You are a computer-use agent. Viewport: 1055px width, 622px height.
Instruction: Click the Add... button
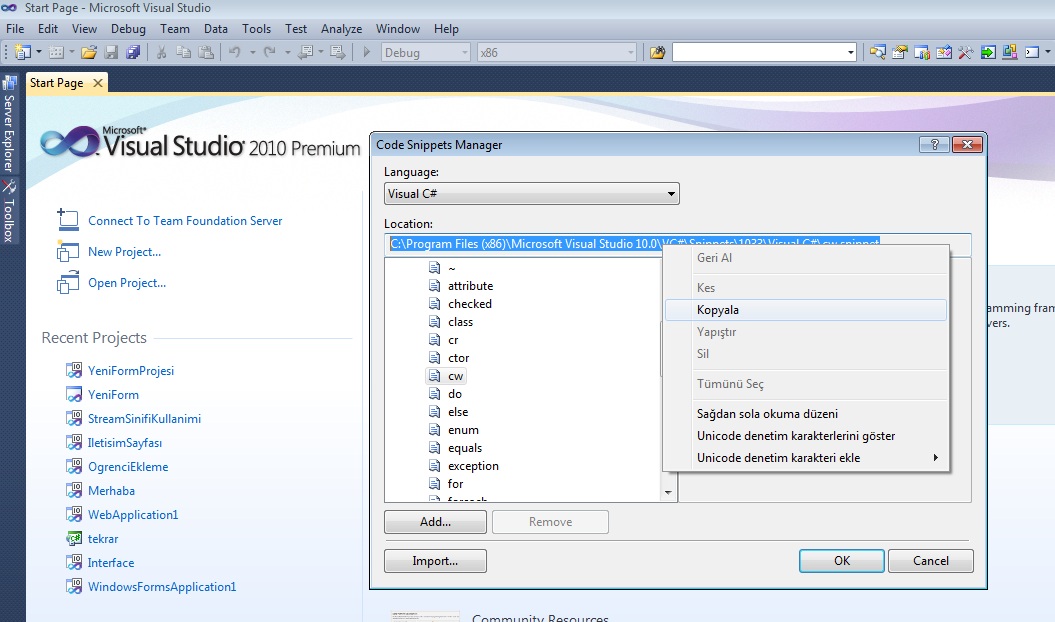click(435, 522)
